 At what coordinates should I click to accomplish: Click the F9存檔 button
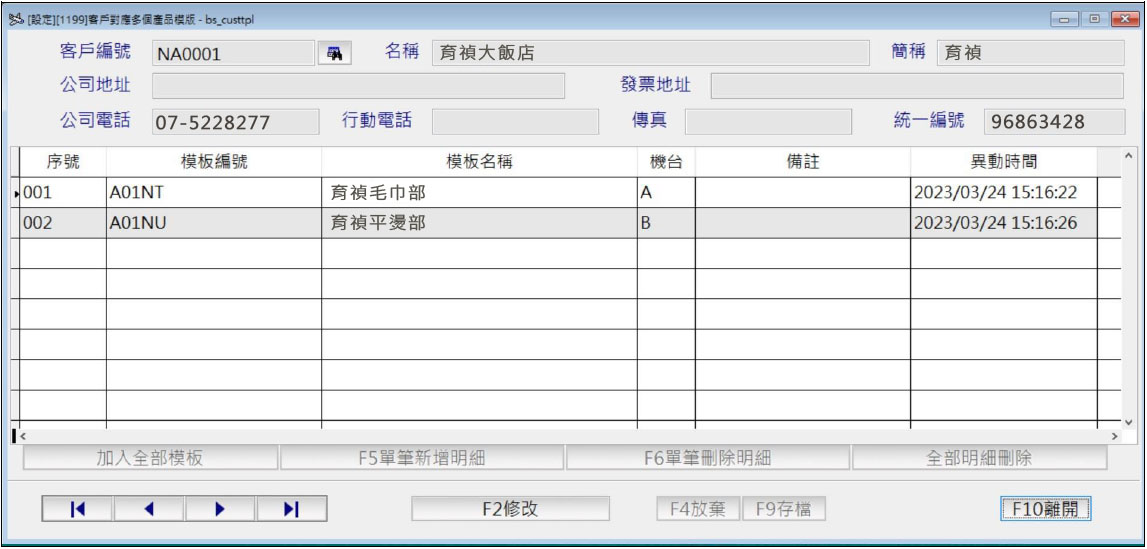[x=785, y=509]
